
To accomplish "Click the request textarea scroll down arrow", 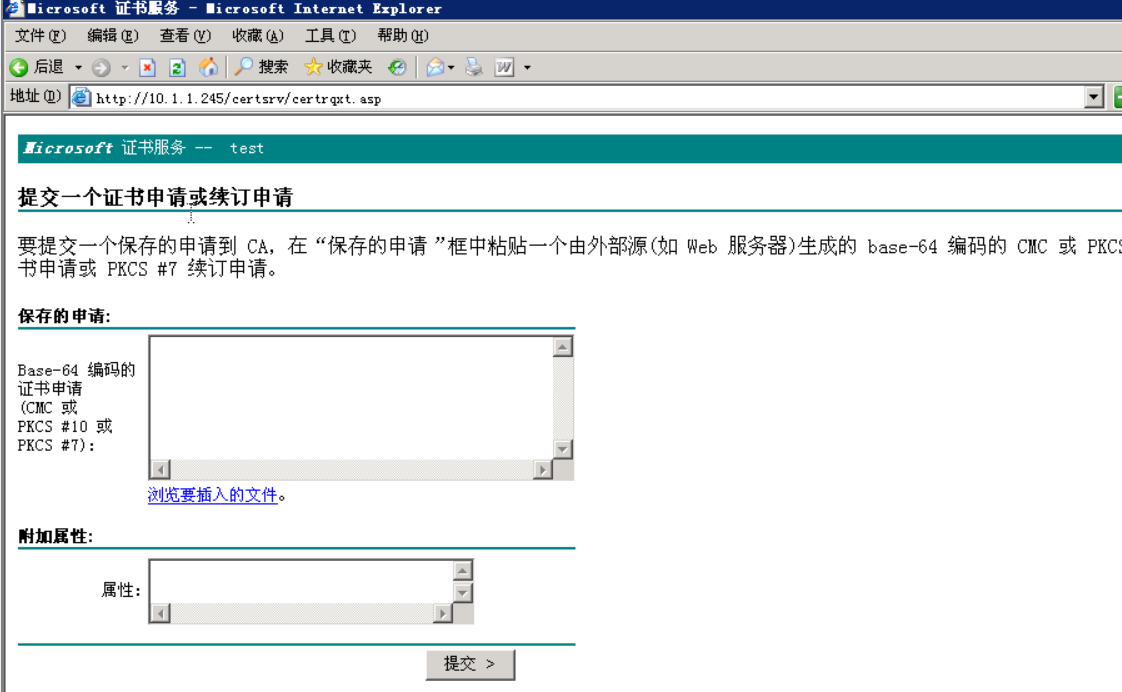I will coord(562,449).
